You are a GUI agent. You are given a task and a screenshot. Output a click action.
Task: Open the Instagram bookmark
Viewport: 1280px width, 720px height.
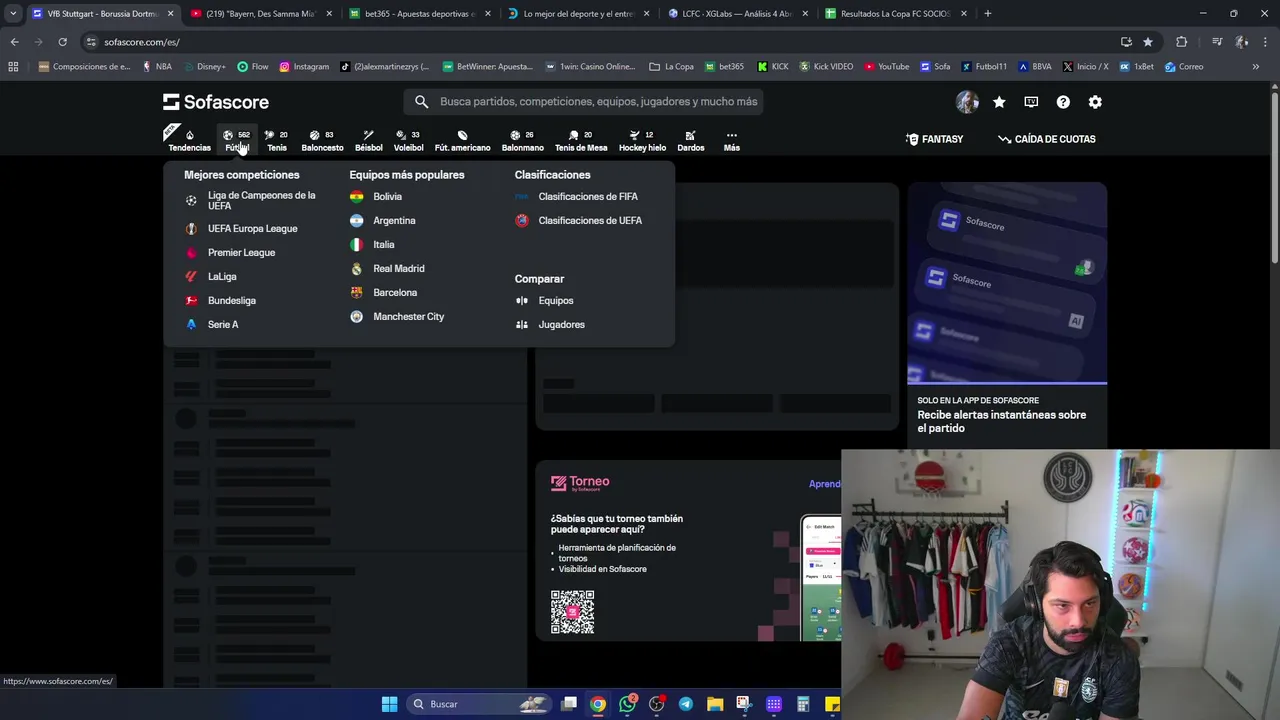(x=304, y=67)
